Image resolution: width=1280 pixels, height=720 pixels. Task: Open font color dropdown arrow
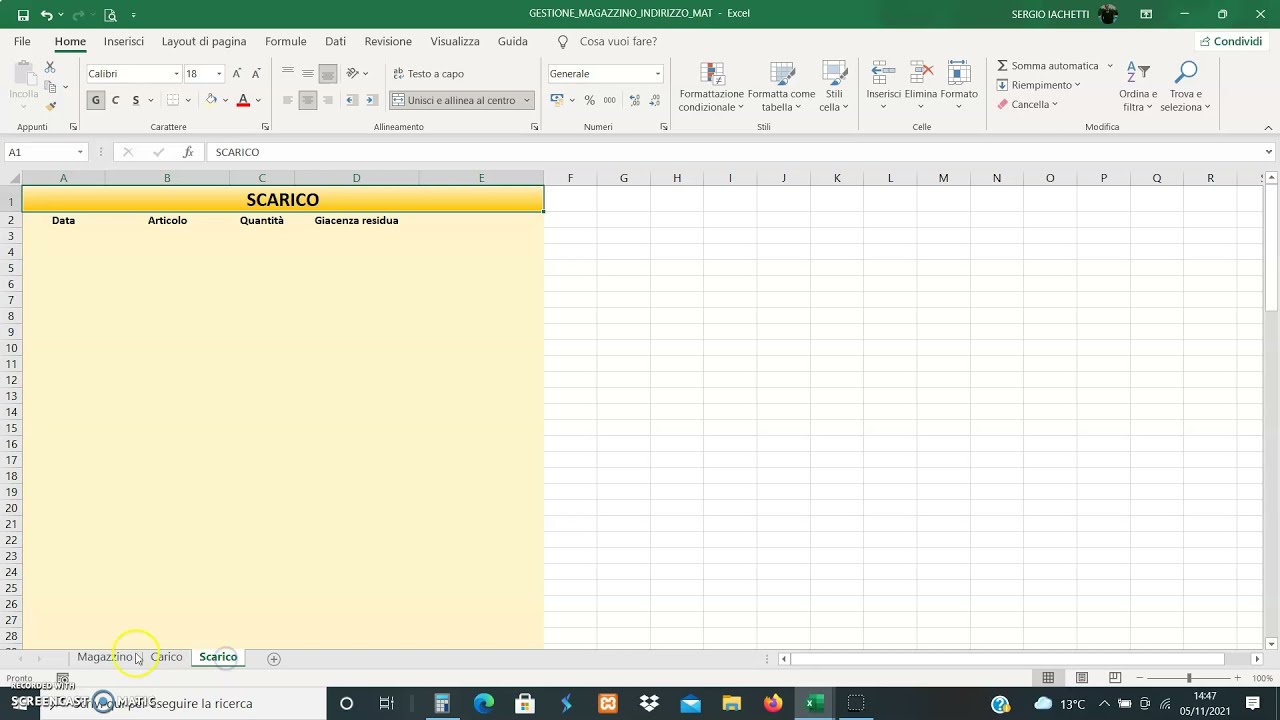tap(258, 100)
